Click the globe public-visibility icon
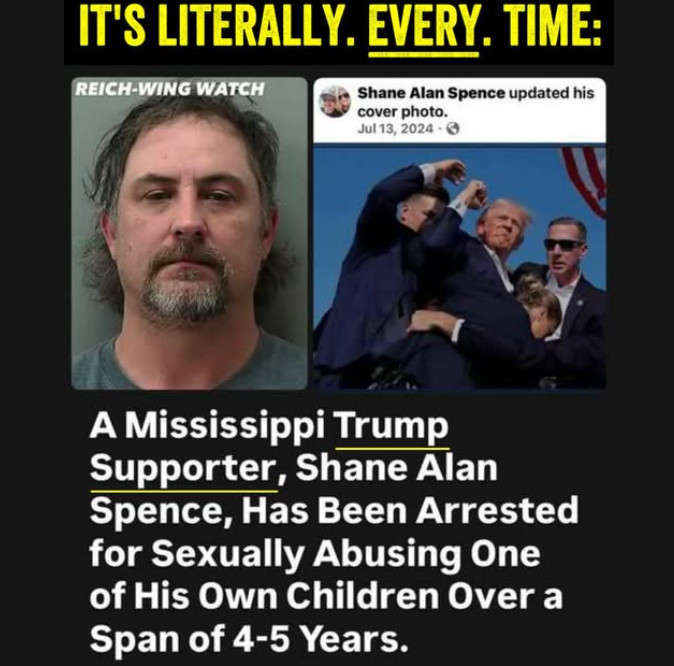 [453, 129]
